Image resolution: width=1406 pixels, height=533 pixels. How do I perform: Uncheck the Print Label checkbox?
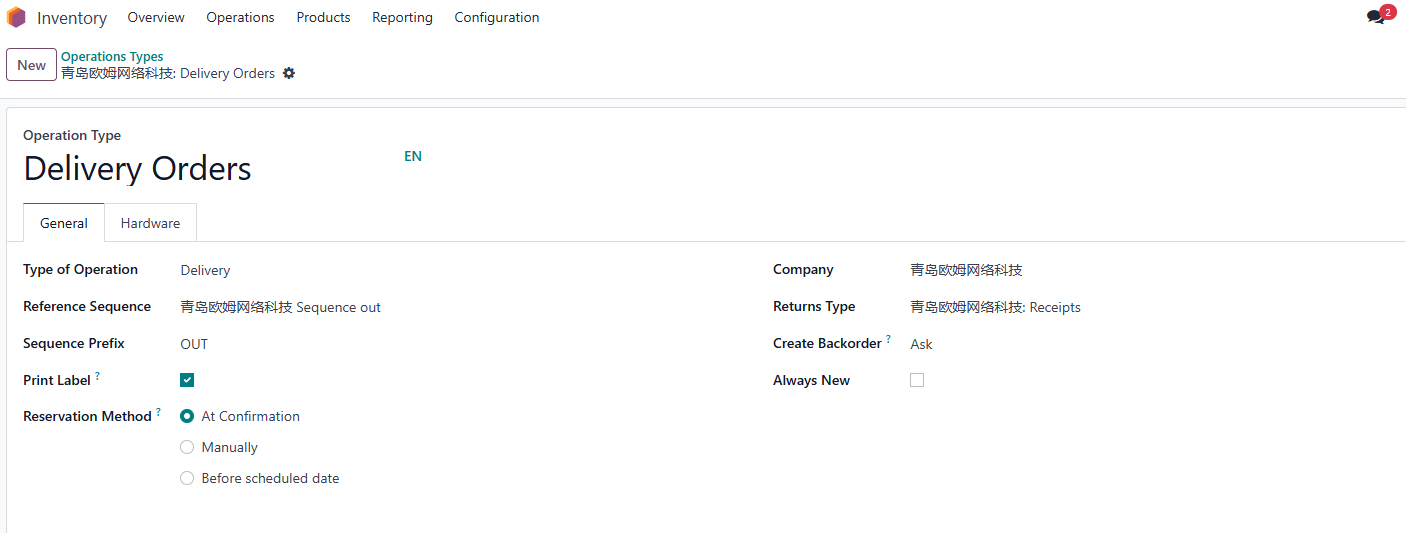(x=187, y=380)
